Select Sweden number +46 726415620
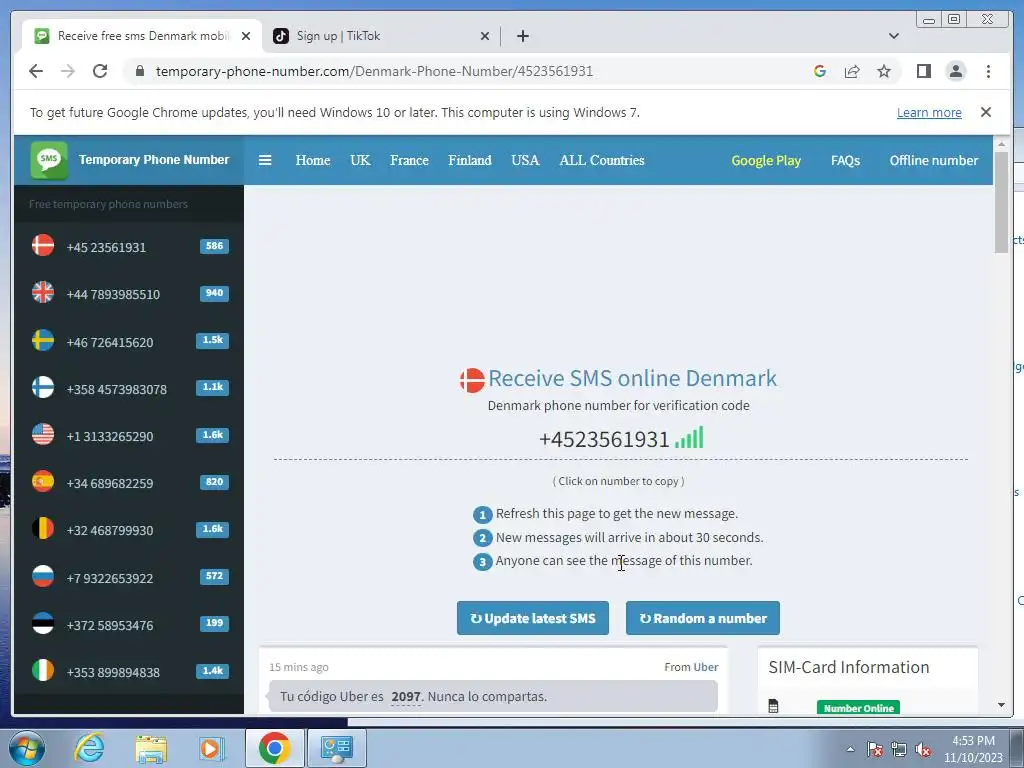Screen dimensions: 1024x768 129,342
